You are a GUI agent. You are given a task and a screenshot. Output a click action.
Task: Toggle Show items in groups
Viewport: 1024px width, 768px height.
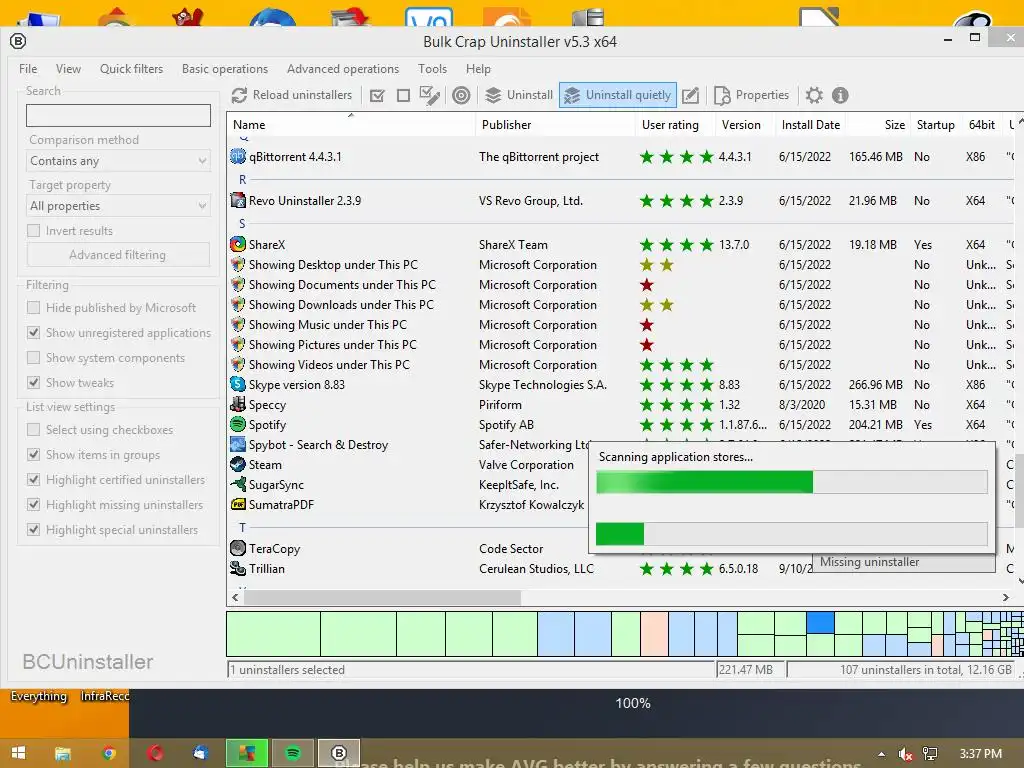[x=33, y=455]
